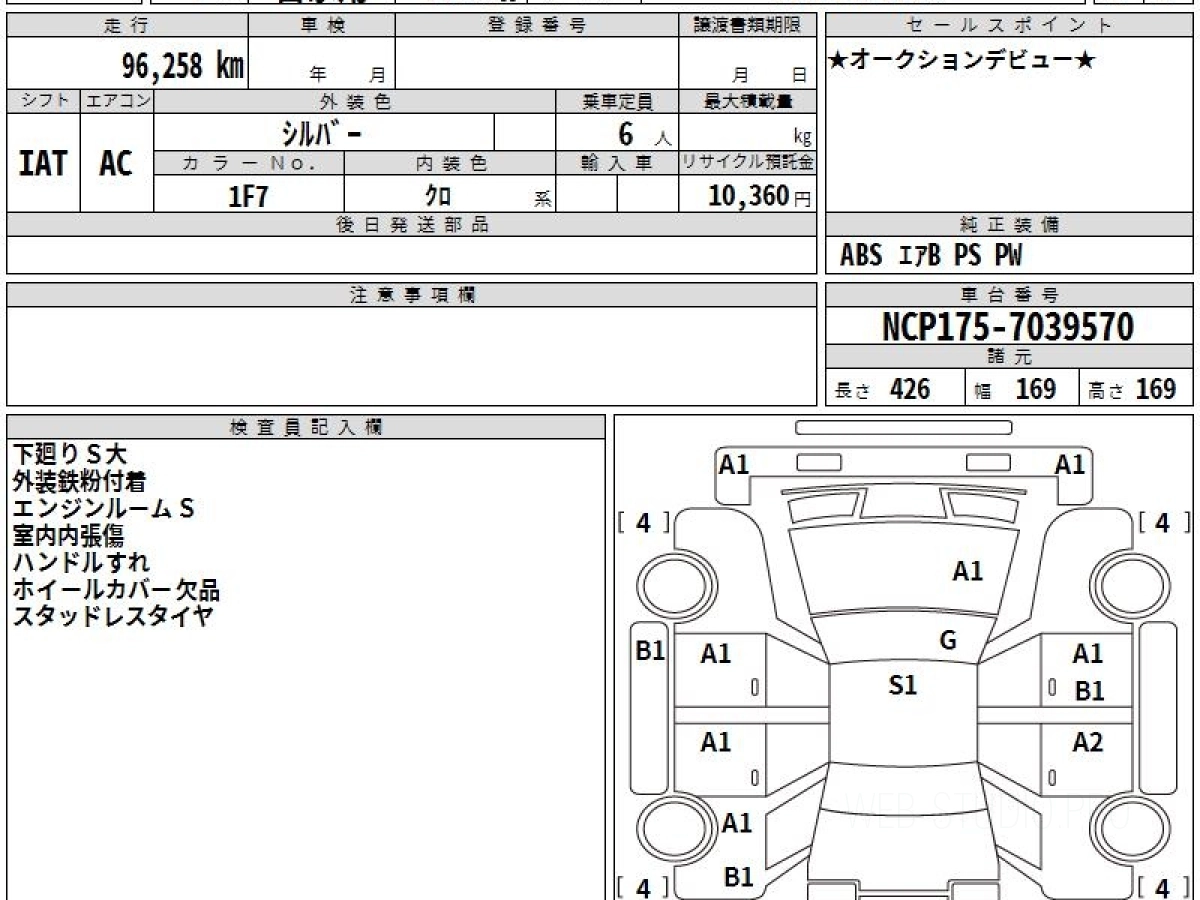The height and width of the screenshot is (900, 1200).
Task: Select the inspector note 下廻りS大
Action: point(70,455)
